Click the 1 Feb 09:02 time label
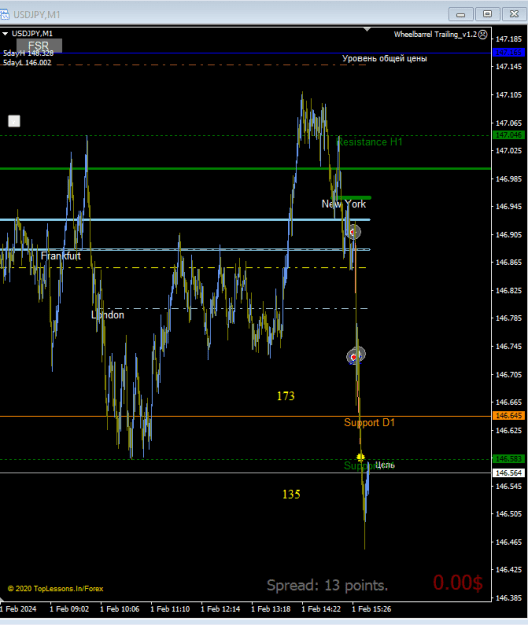The height and width of the screenshot is (625, 528). click(69, 609)
